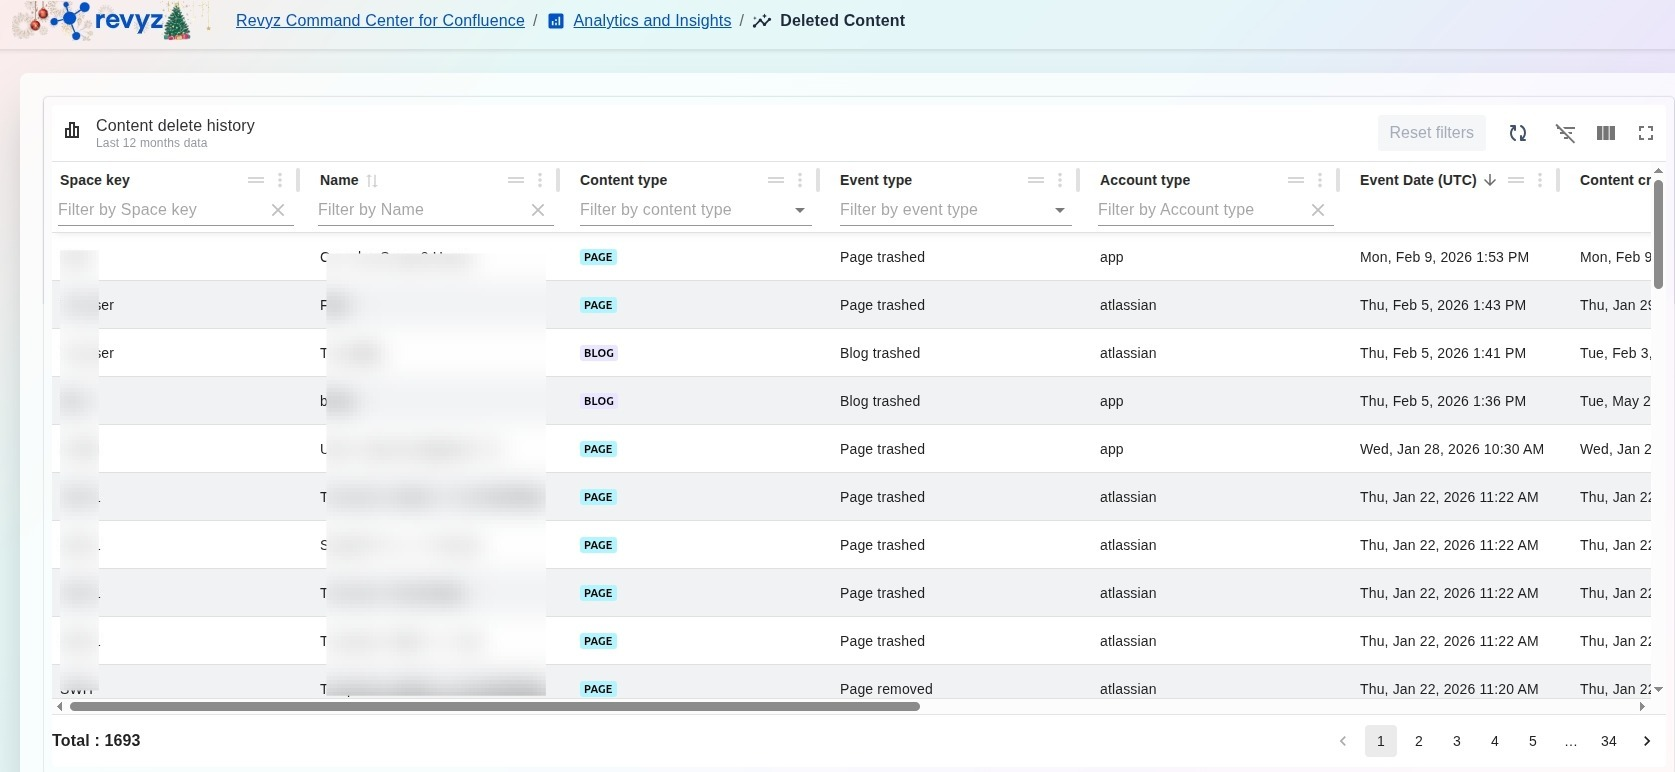Toggle Event Date descending sort arrow
Screen dimensions: 1675x772
pyautogui.click(x=1490, y=180)
